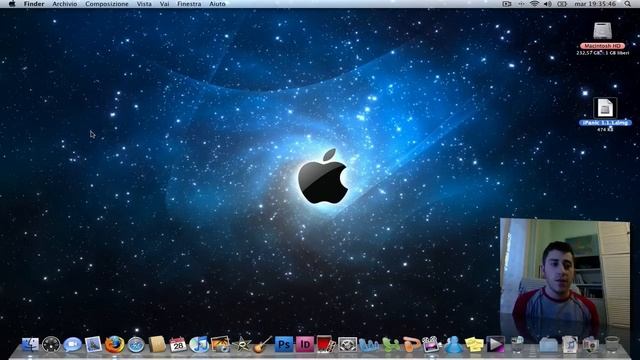Open the clapperboard video app in dock

[x=431, y=344]
